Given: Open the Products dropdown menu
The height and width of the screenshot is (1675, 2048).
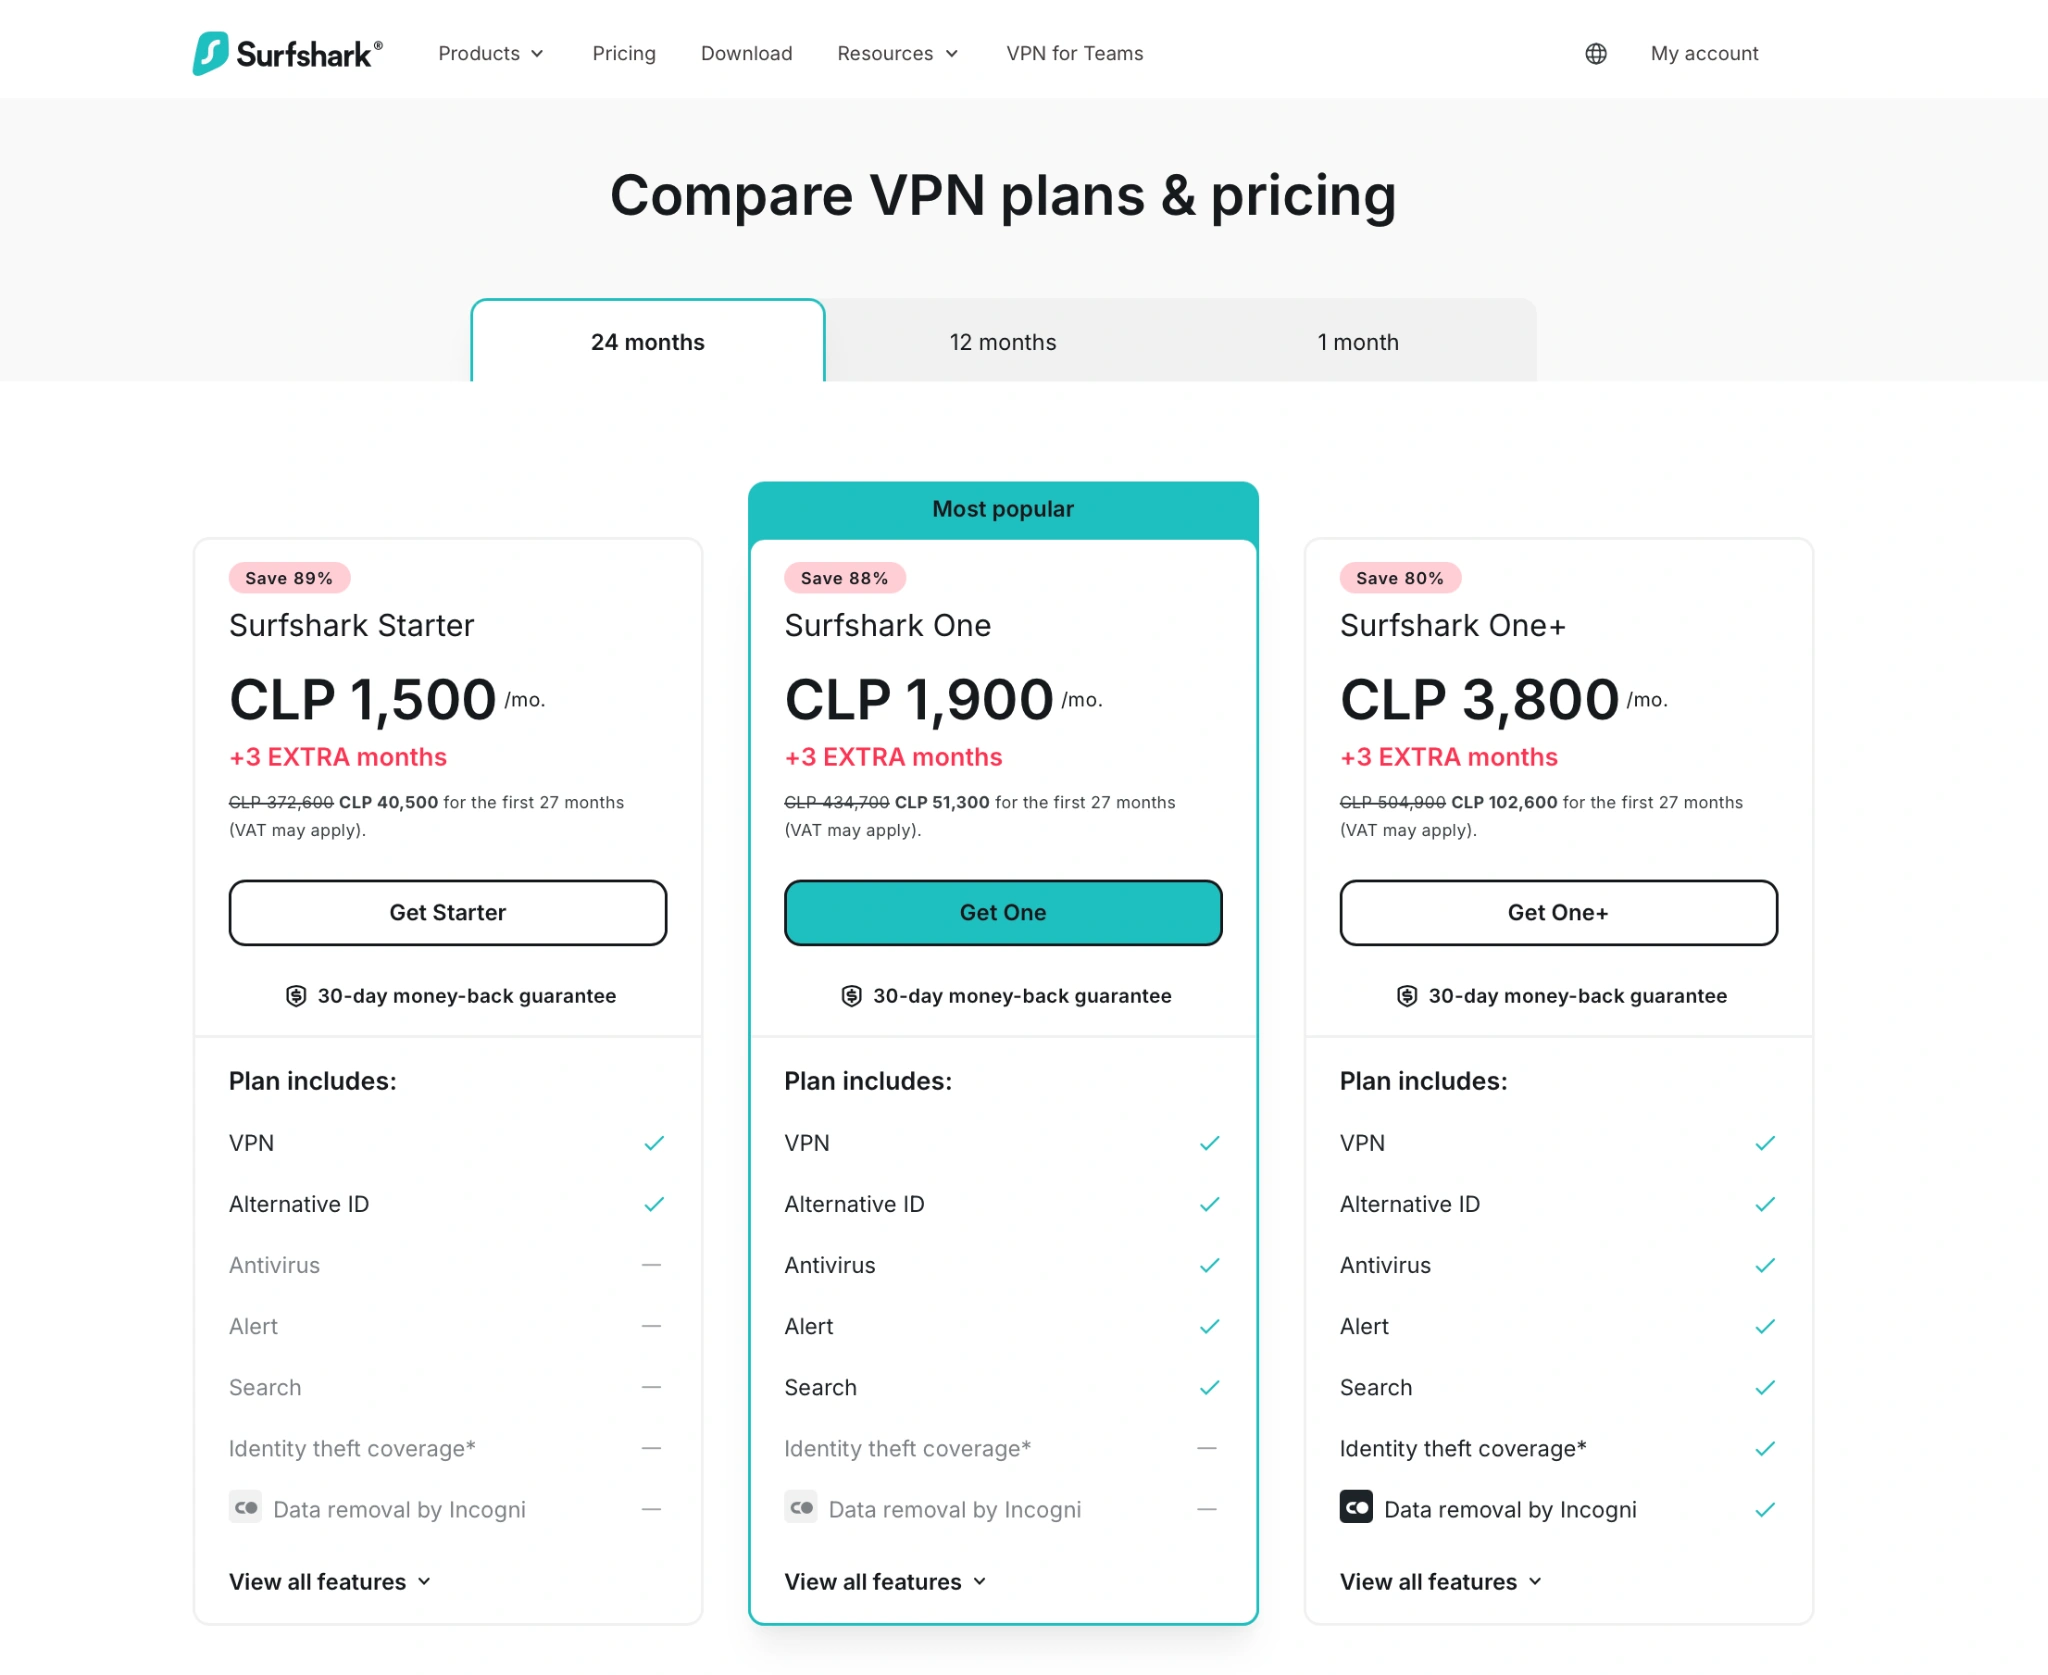Looking at the screenshot, I should pyautogui.click(x=491, y=54).
